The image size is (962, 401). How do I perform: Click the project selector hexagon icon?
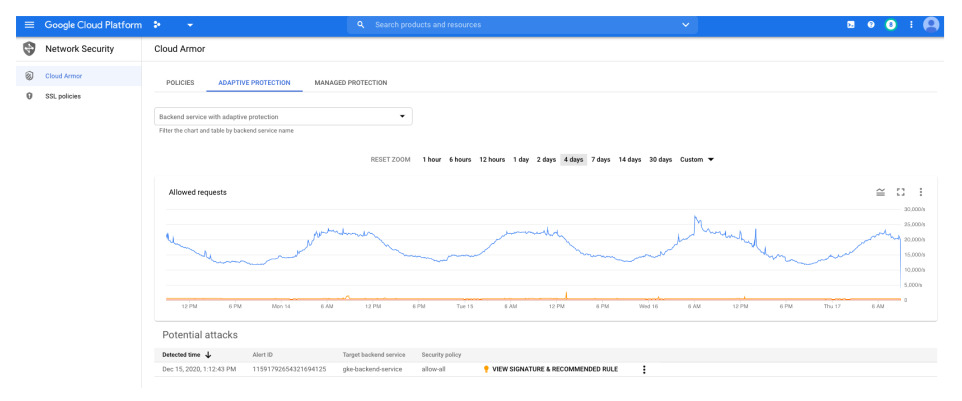(x=157, y=25)
